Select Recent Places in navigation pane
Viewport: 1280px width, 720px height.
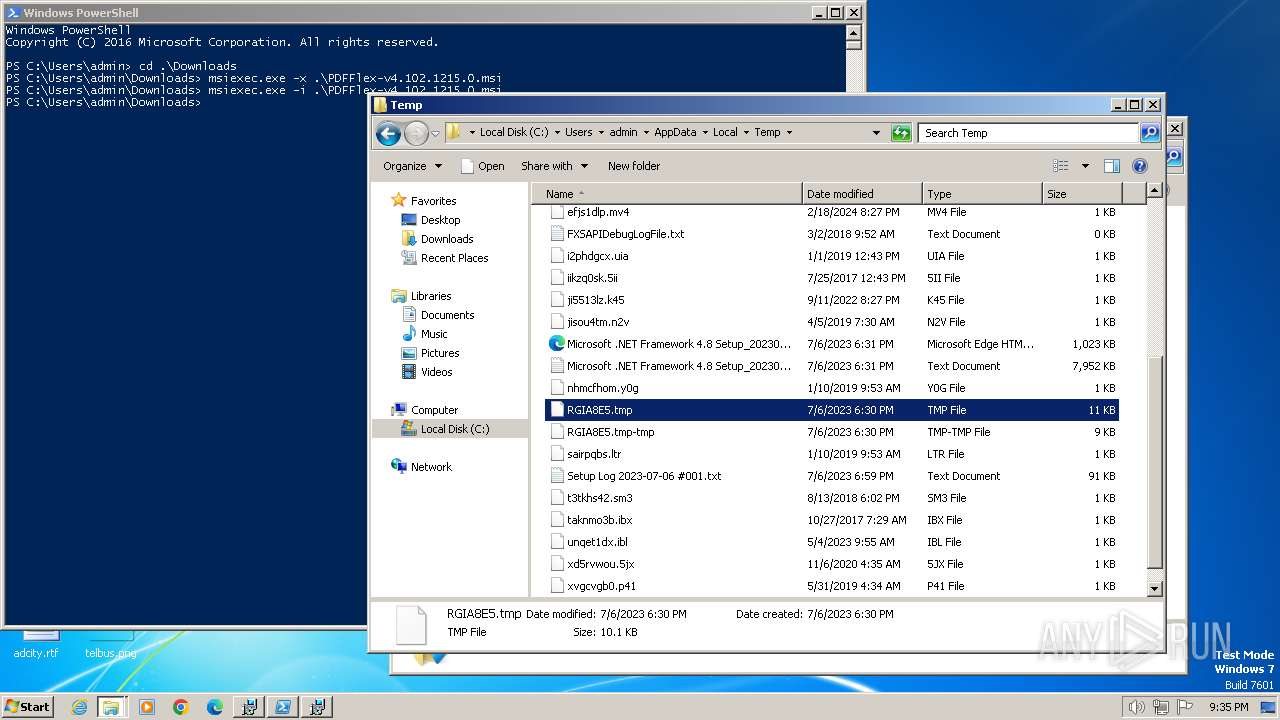pyautogui.click(x=454, y=258)
